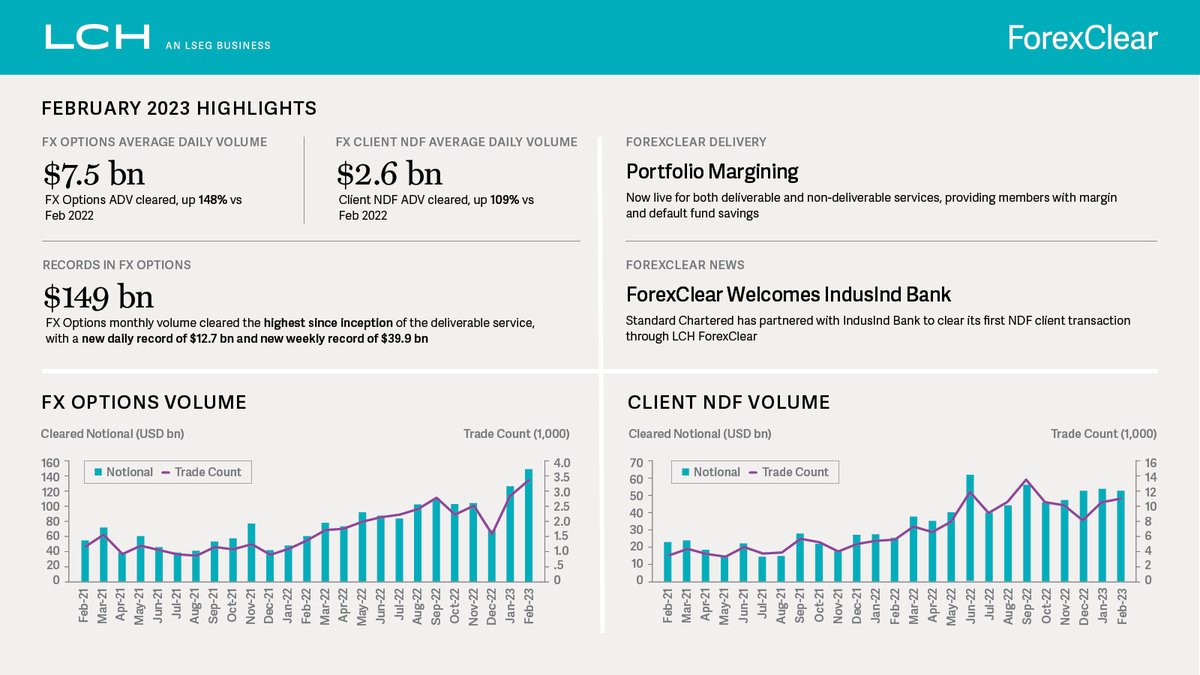Click the '$149 bn' record volume figure
The height and width of the screenshot is (675, 1200).
(98, 297)
